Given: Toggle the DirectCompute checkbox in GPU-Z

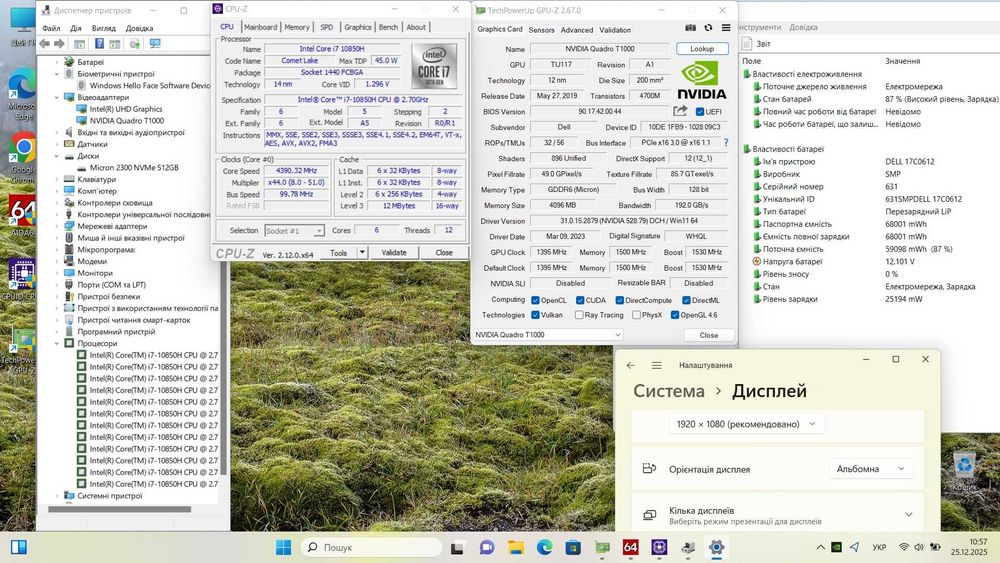Looking at the screenshot, I should pos(619,300).
